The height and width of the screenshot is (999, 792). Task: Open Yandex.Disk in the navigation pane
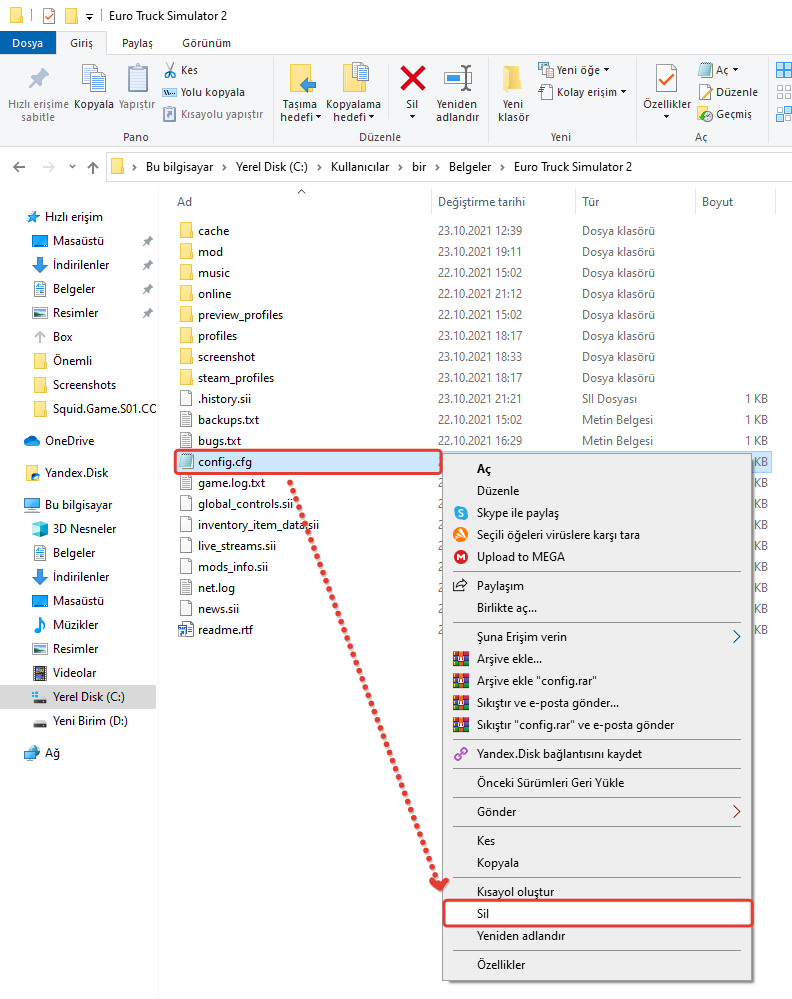click(76, 473)
